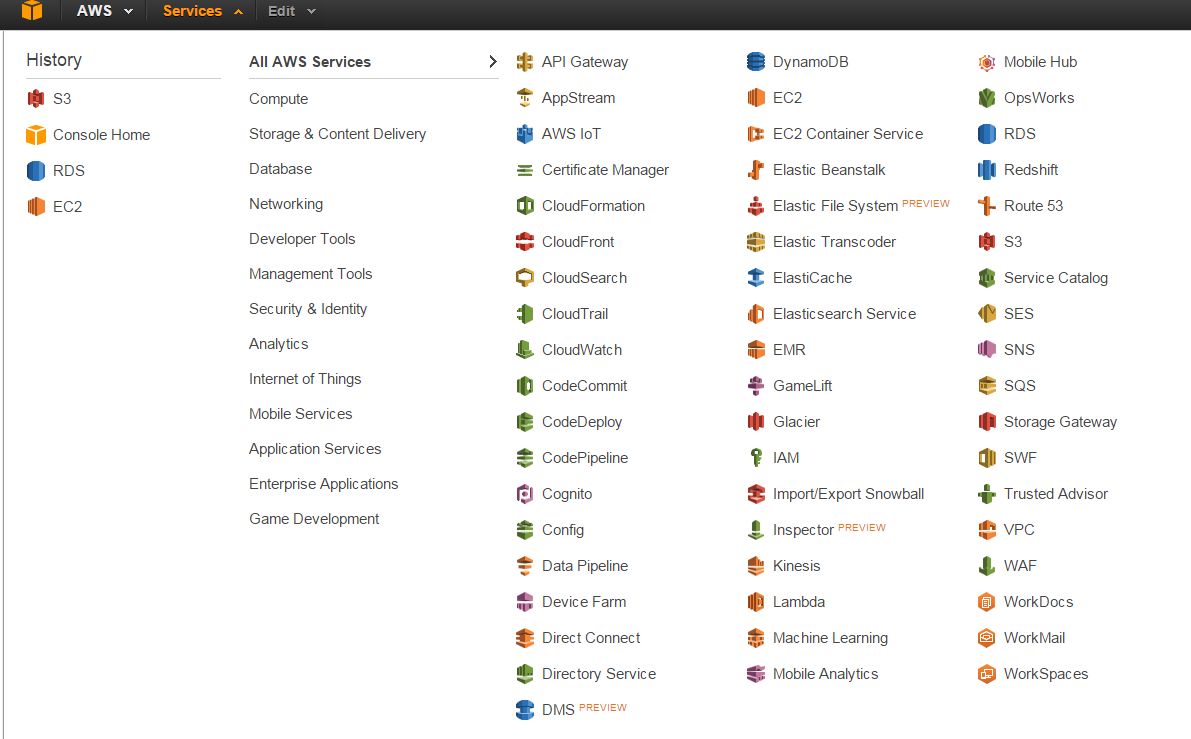
Task: Open the Directory Service link
Action: click(x=599, y=674)
